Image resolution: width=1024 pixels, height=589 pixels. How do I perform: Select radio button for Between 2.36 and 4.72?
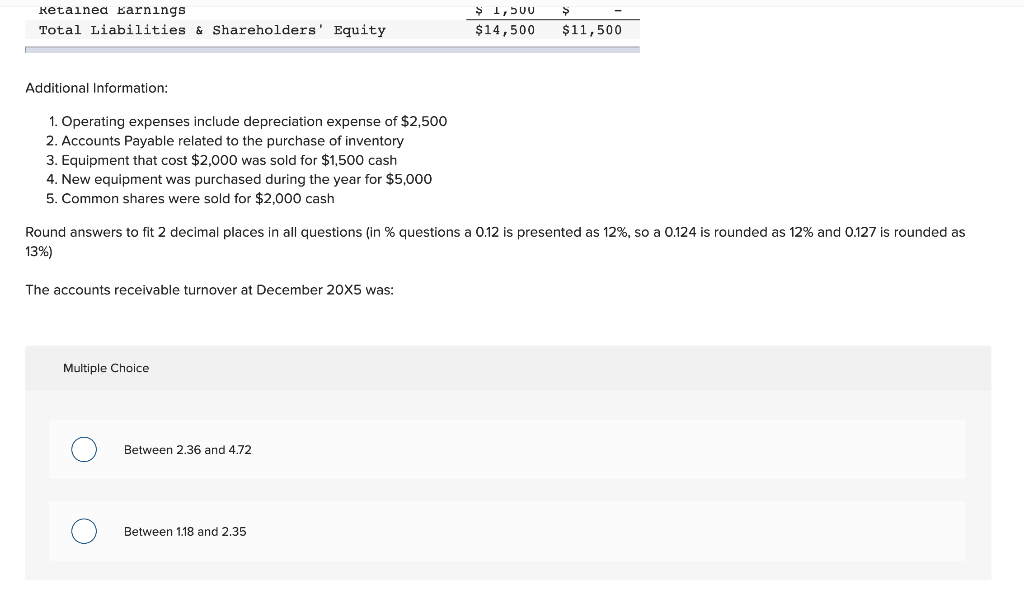click(84, 450)
